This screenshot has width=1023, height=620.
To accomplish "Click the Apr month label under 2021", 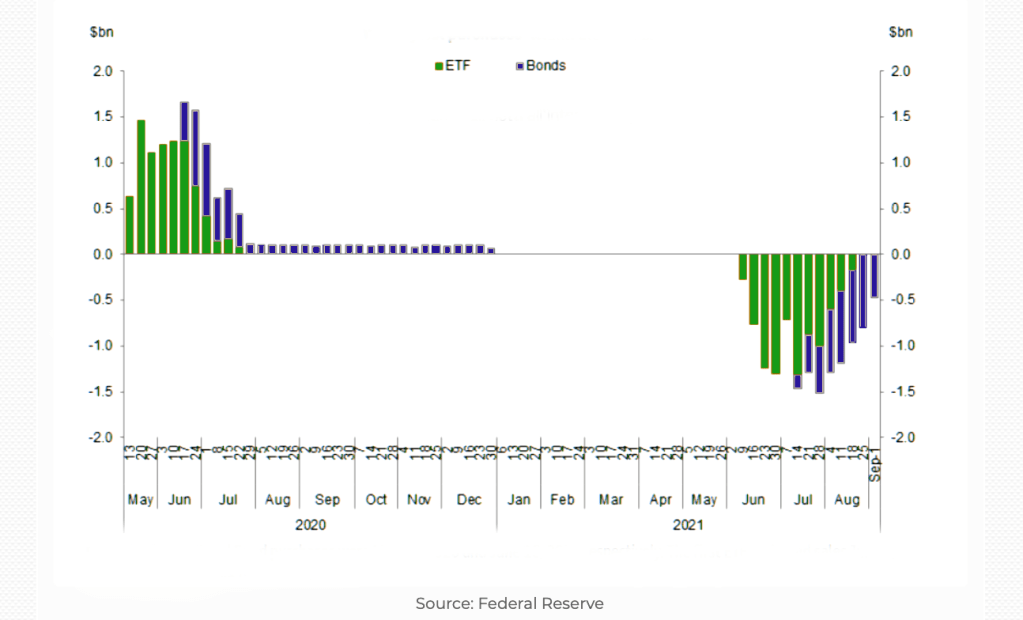I will [660, 499].
